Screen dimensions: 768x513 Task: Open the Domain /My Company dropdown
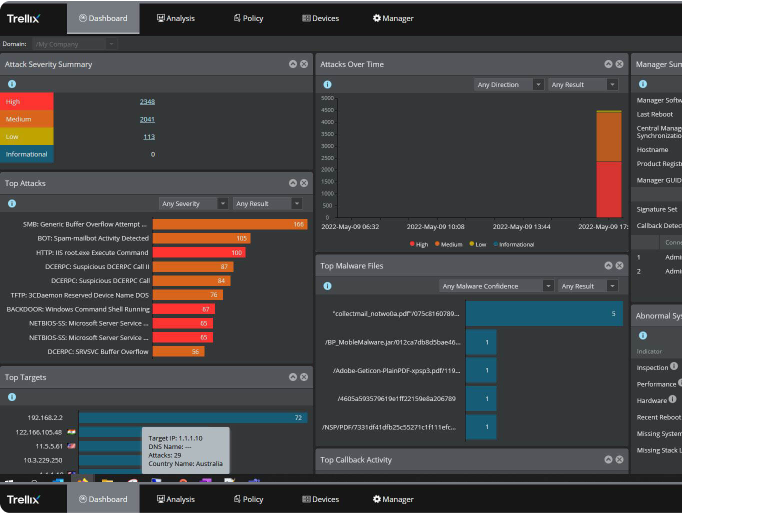click(x=74, y=44)
